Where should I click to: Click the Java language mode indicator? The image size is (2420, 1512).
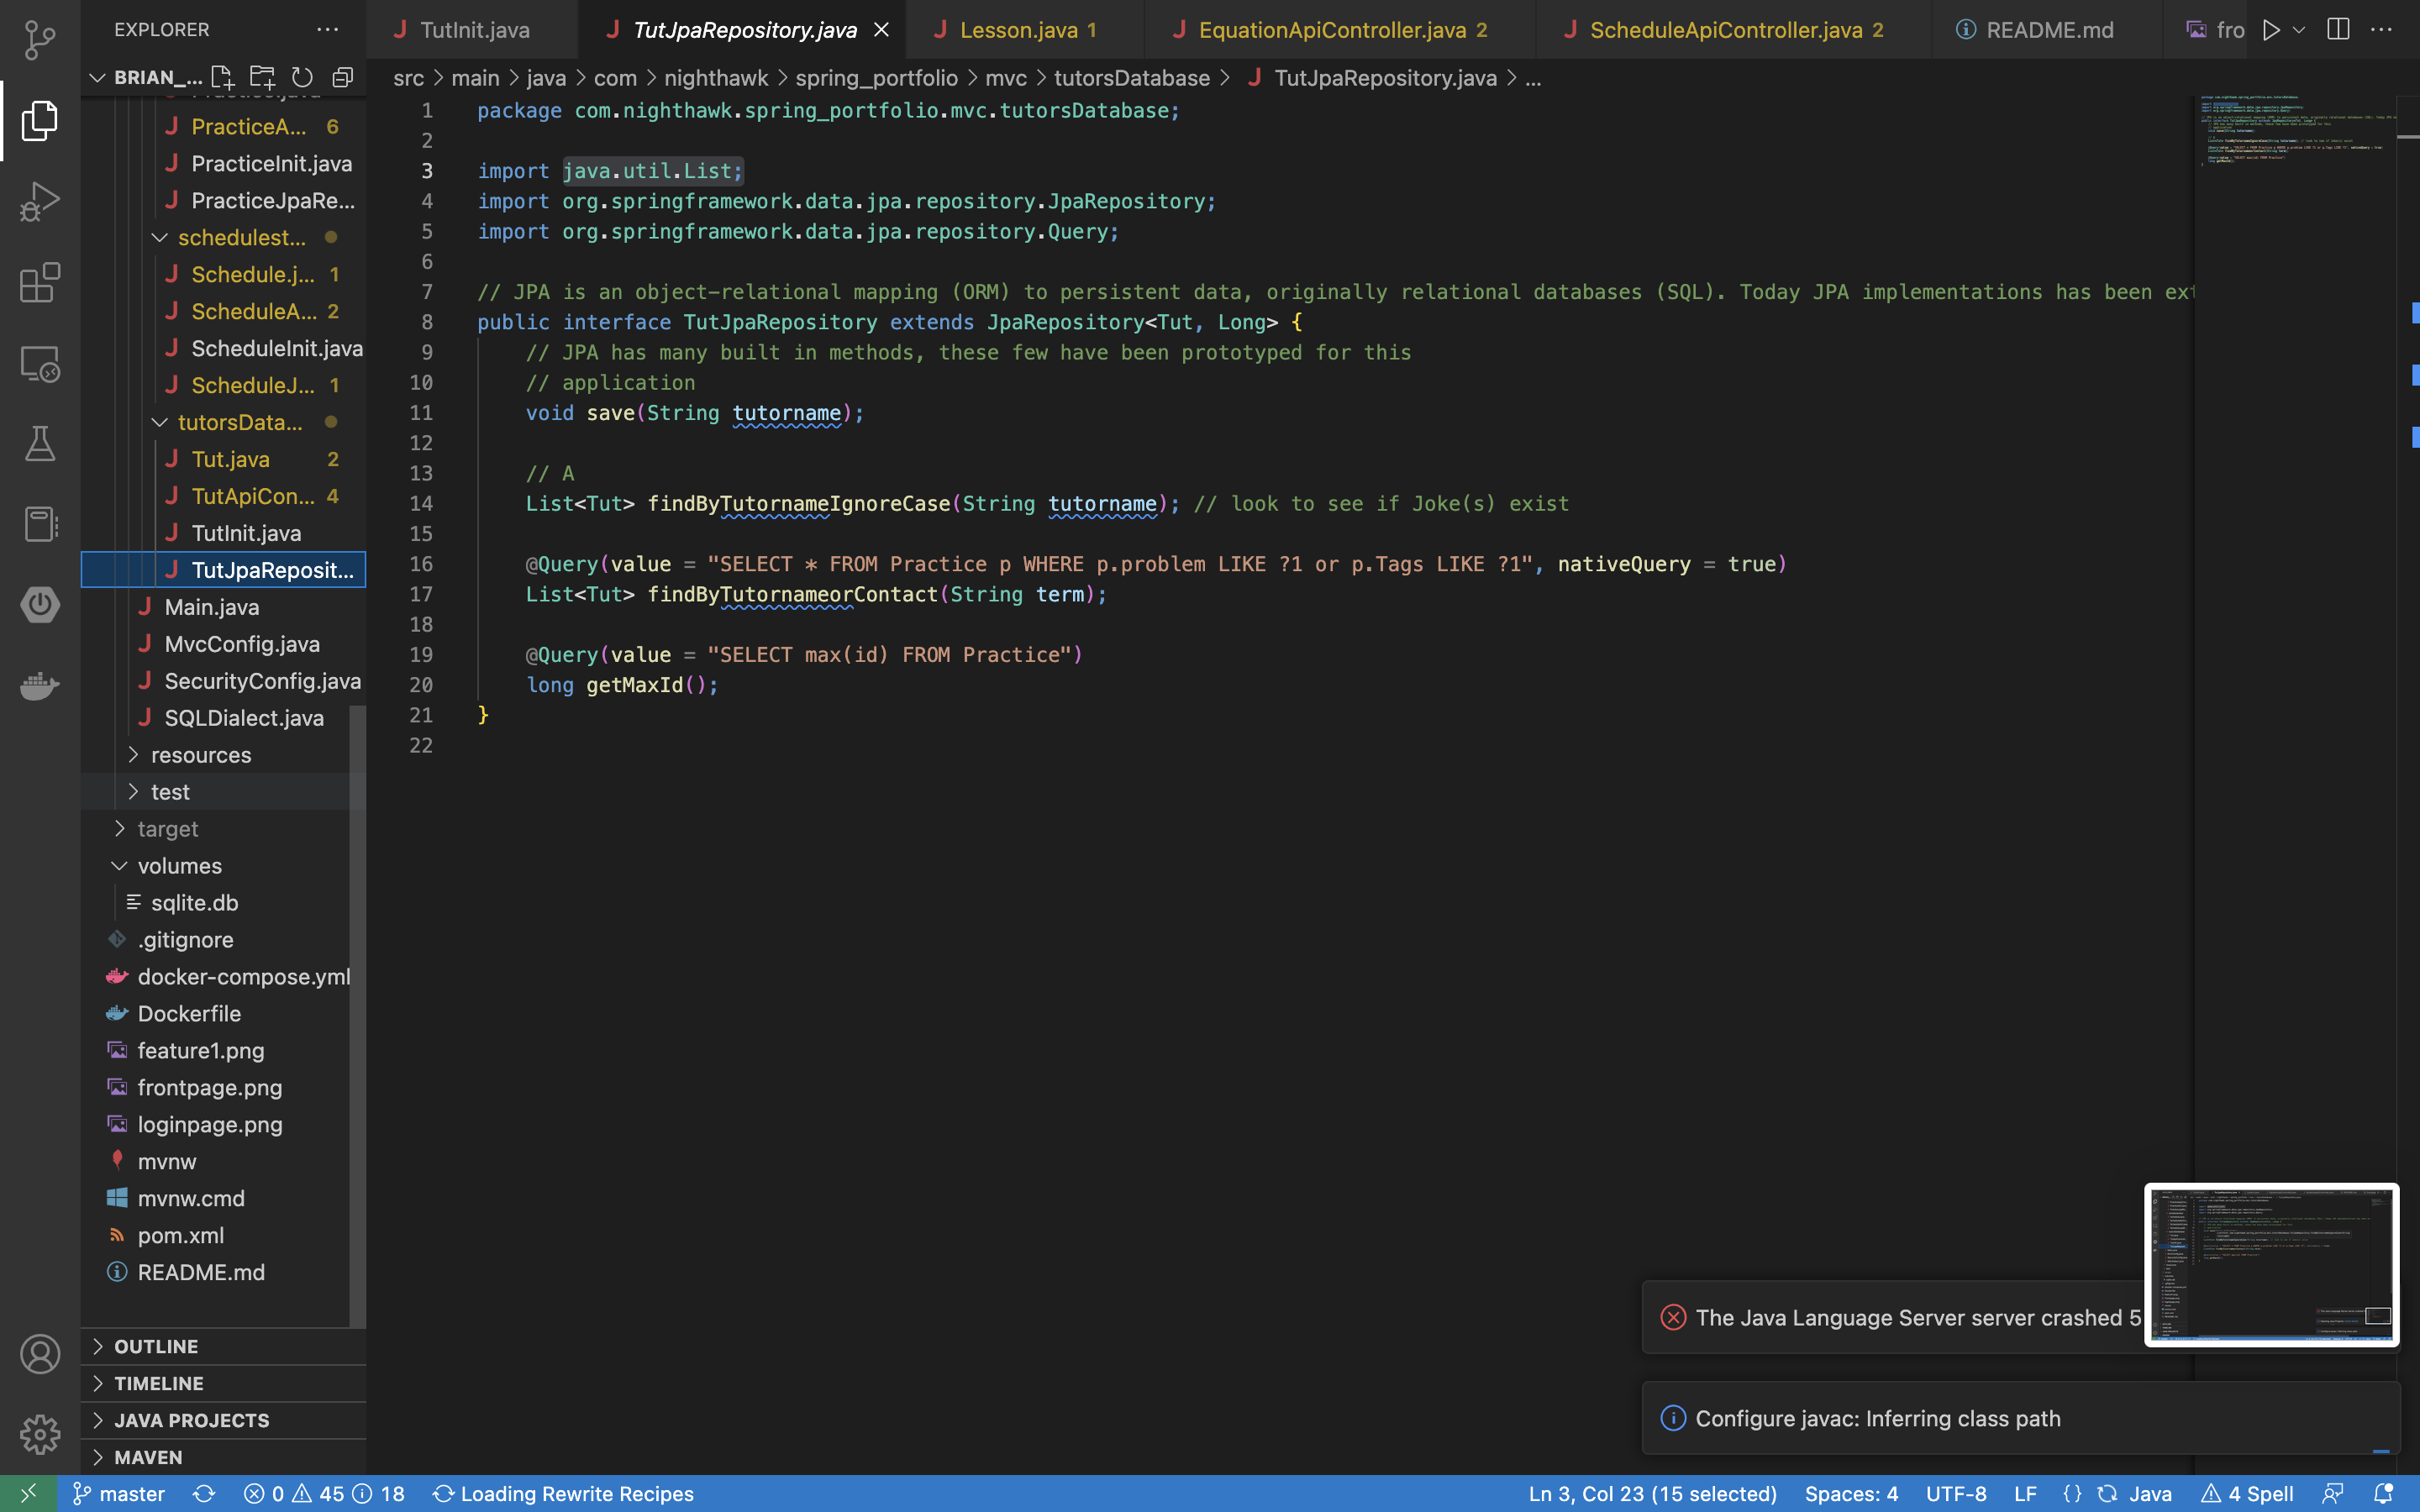click(2150, 1493)
